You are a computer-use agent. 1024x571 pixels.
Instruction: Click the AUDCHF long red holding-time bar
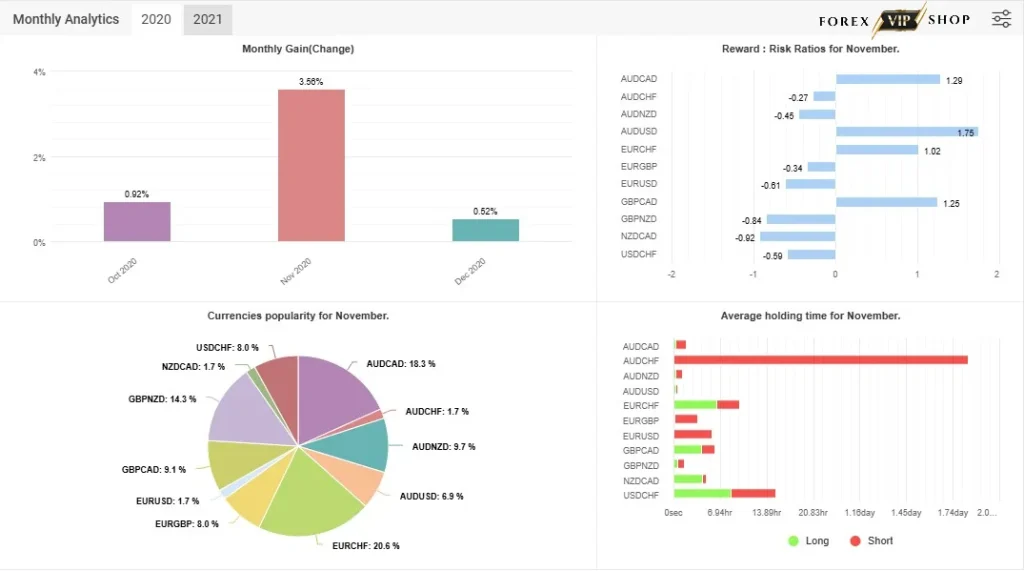[821, 360]
